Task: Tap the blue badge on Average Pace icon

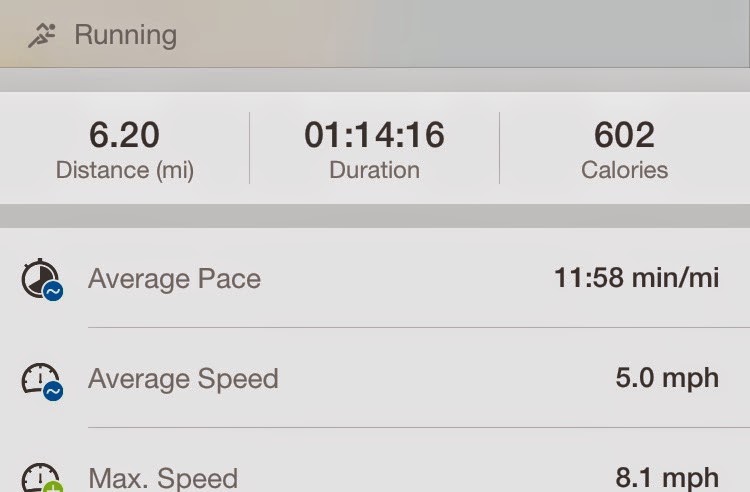Action: click(54, 291)
